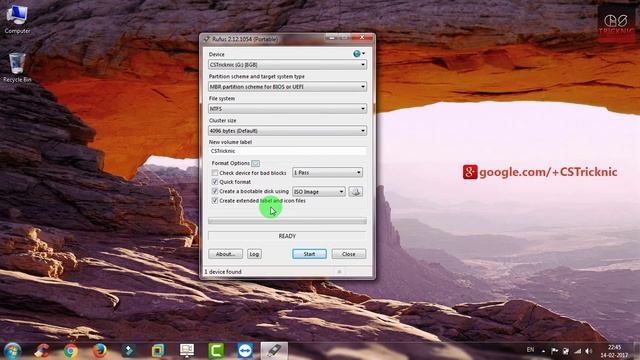Click the Rufus progress bar
The image size is (640, 360).
[x=287, y=221]
